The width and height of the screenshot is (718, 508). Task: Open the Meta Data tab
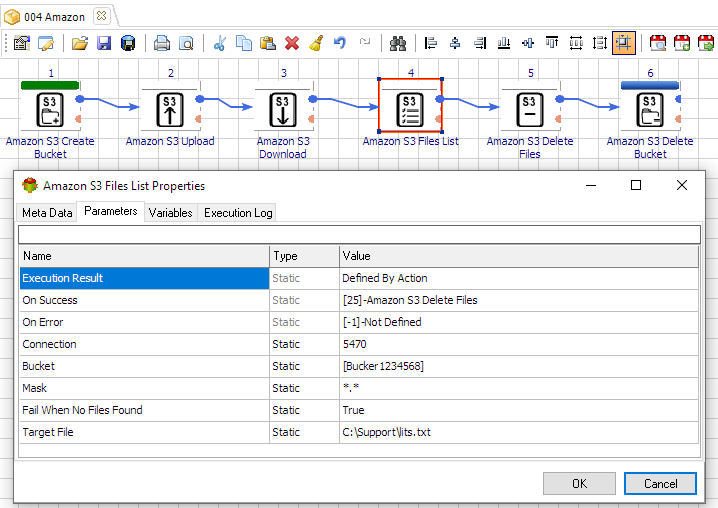tap(47, 213)
